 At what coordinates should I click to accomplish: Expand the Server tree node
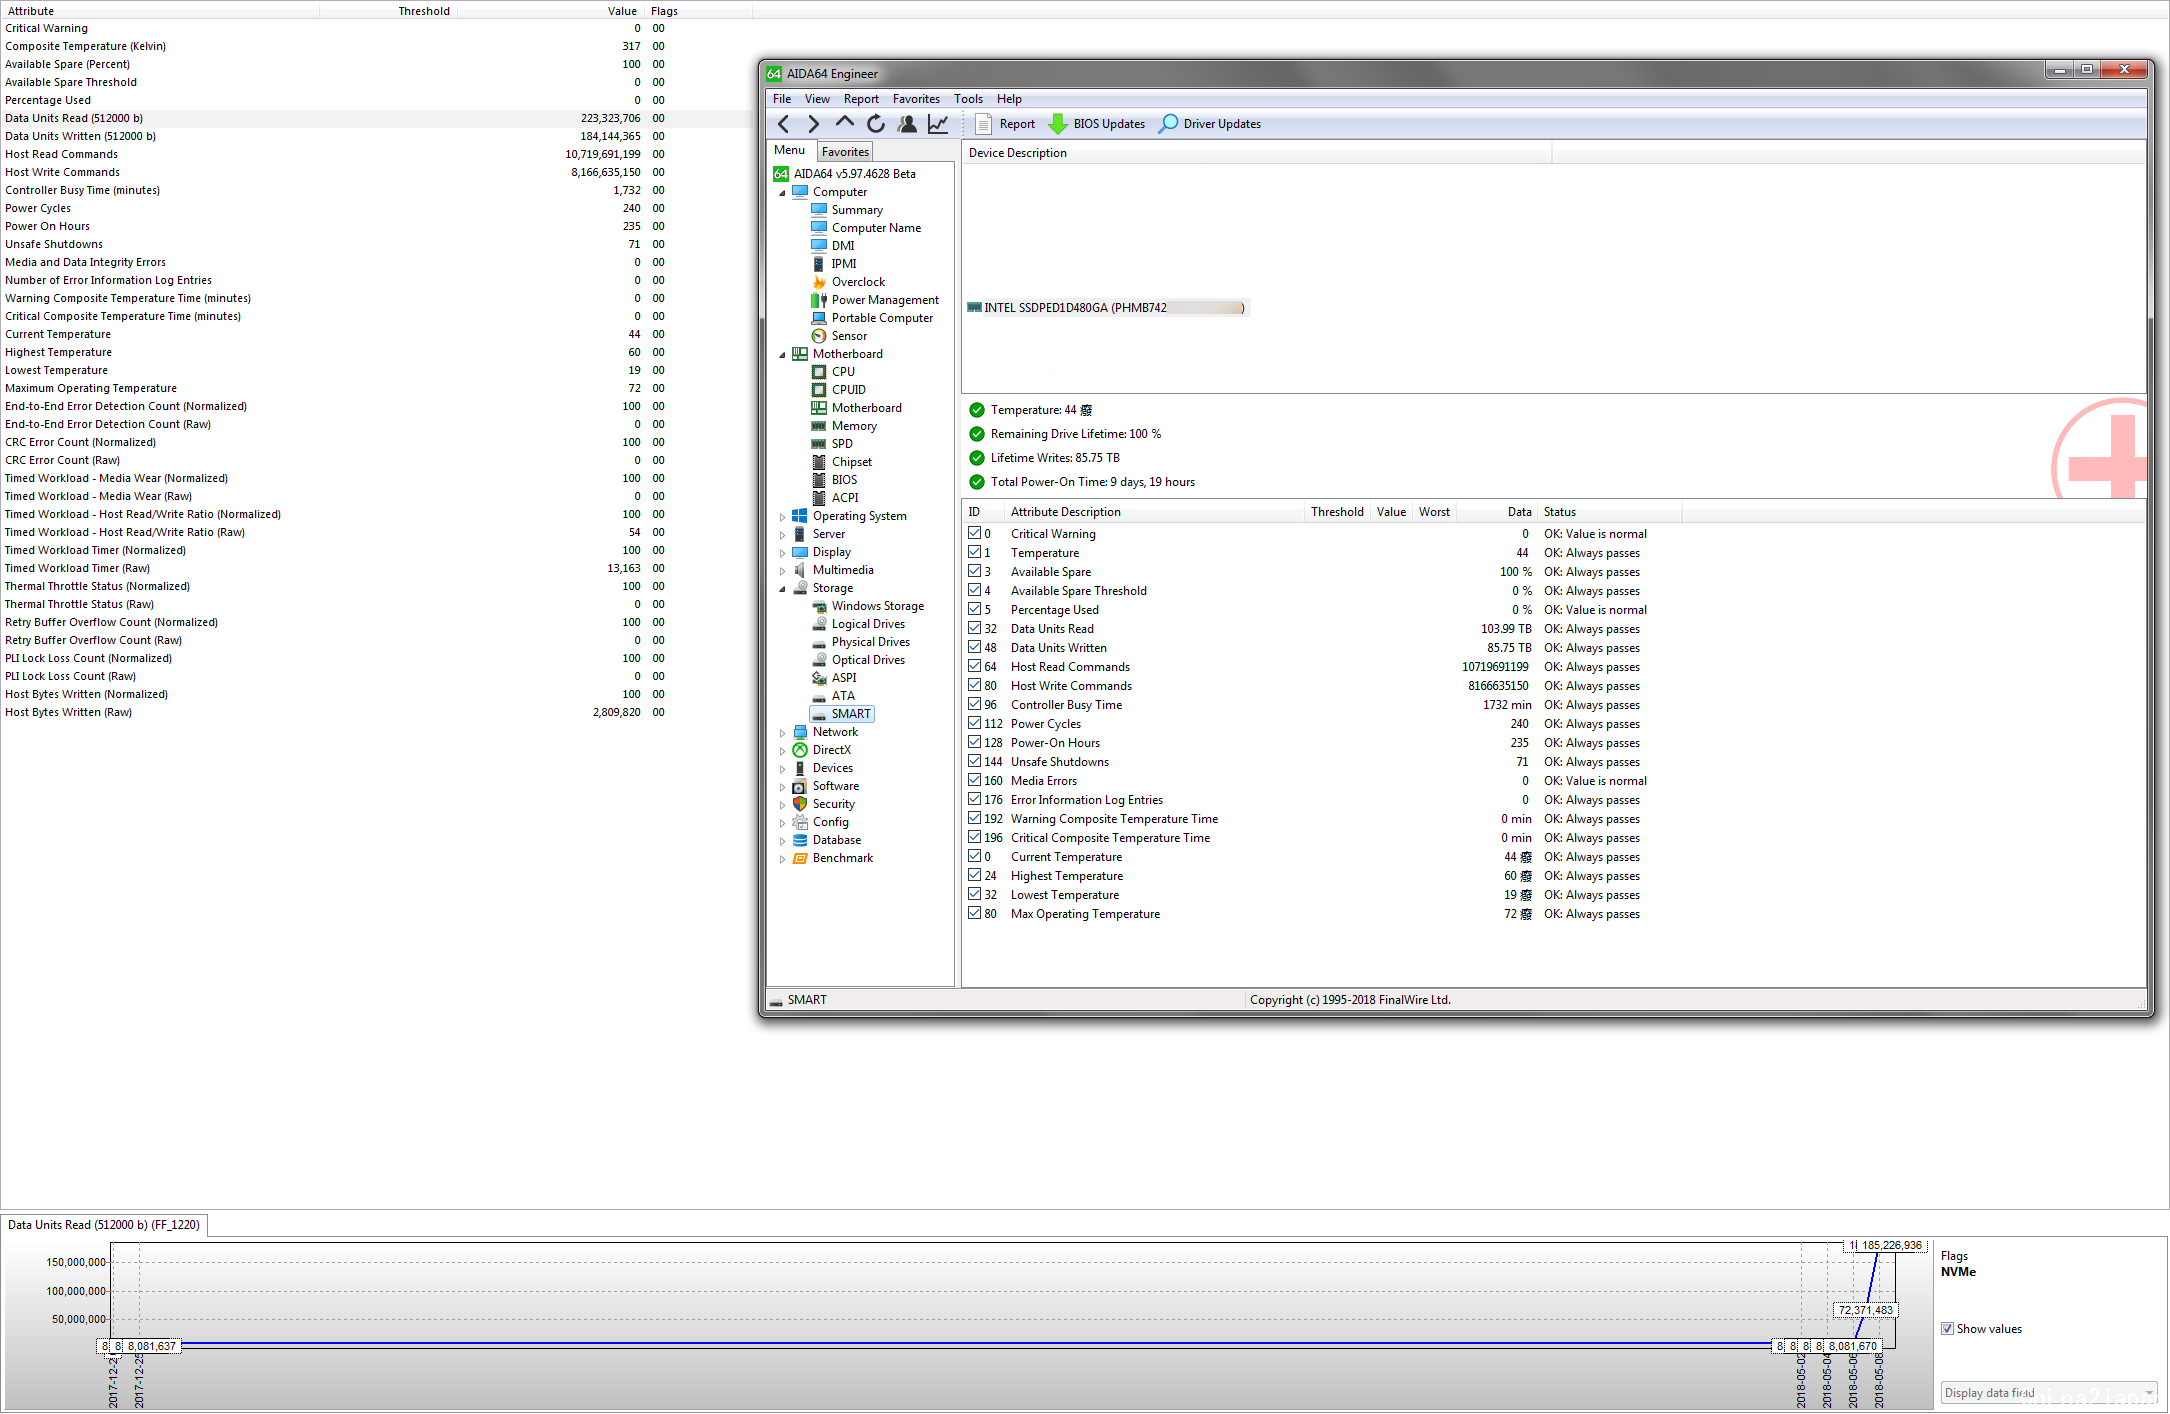point(782,535)
